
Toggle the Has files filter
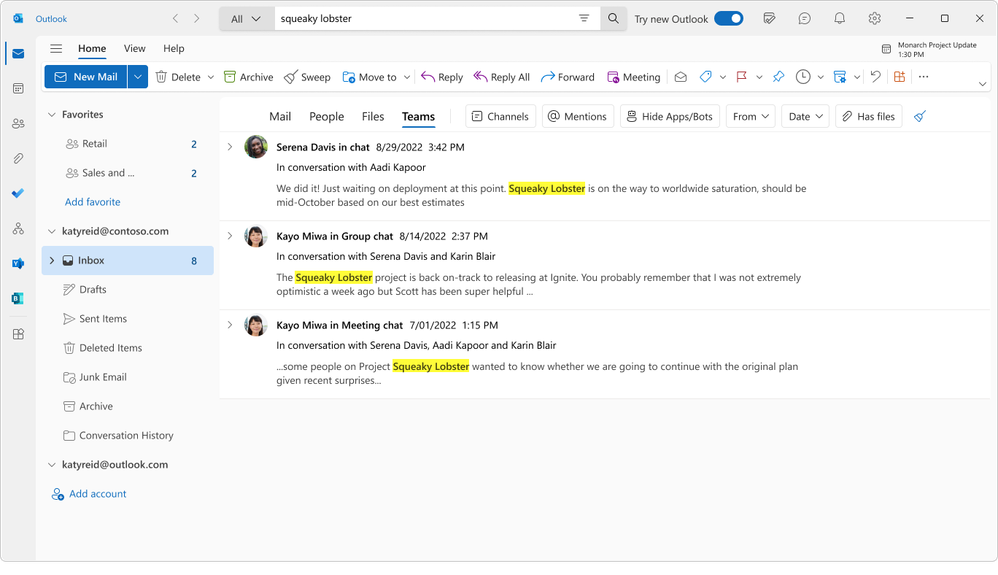click(868, 117)
